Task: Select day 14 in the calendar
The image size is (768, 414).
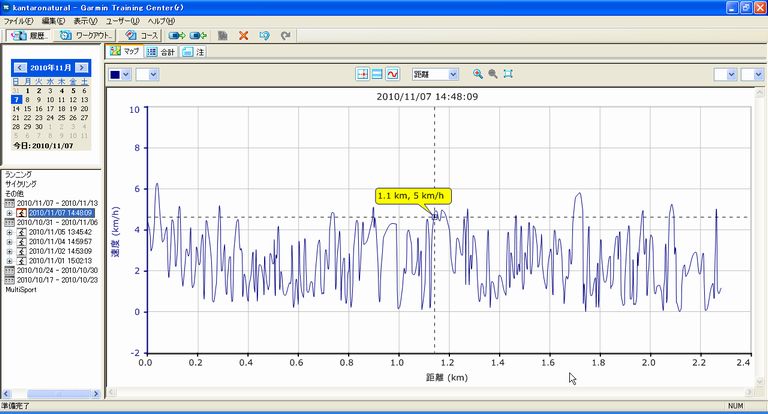Action: click(16, 109)
